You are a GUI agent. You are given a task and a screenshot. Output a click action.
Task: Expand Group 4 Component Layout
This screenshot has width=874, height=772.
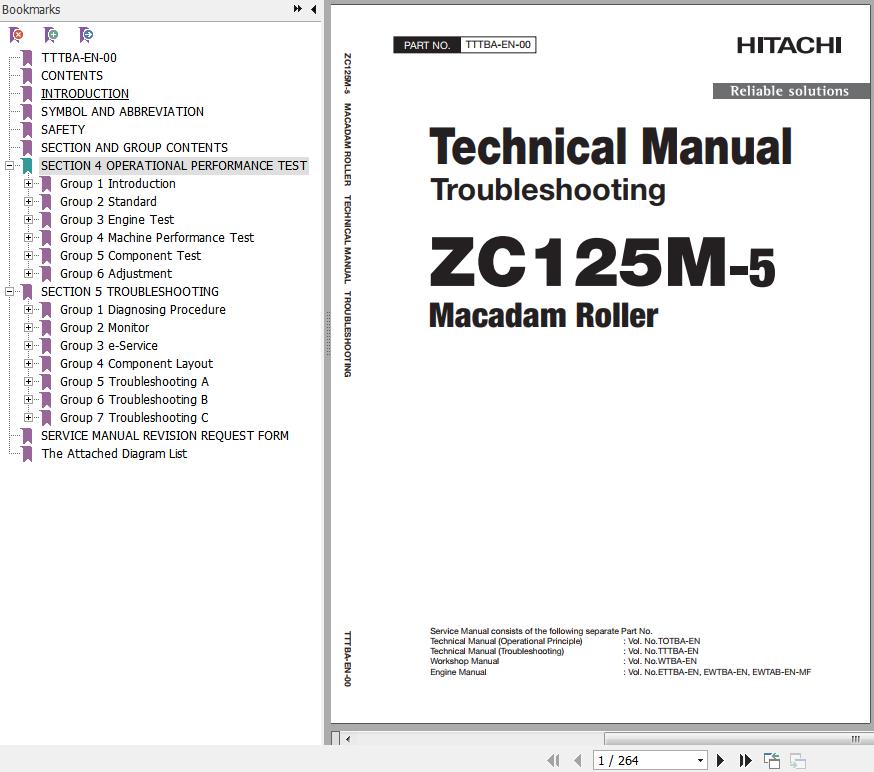(x=28, y=363)
